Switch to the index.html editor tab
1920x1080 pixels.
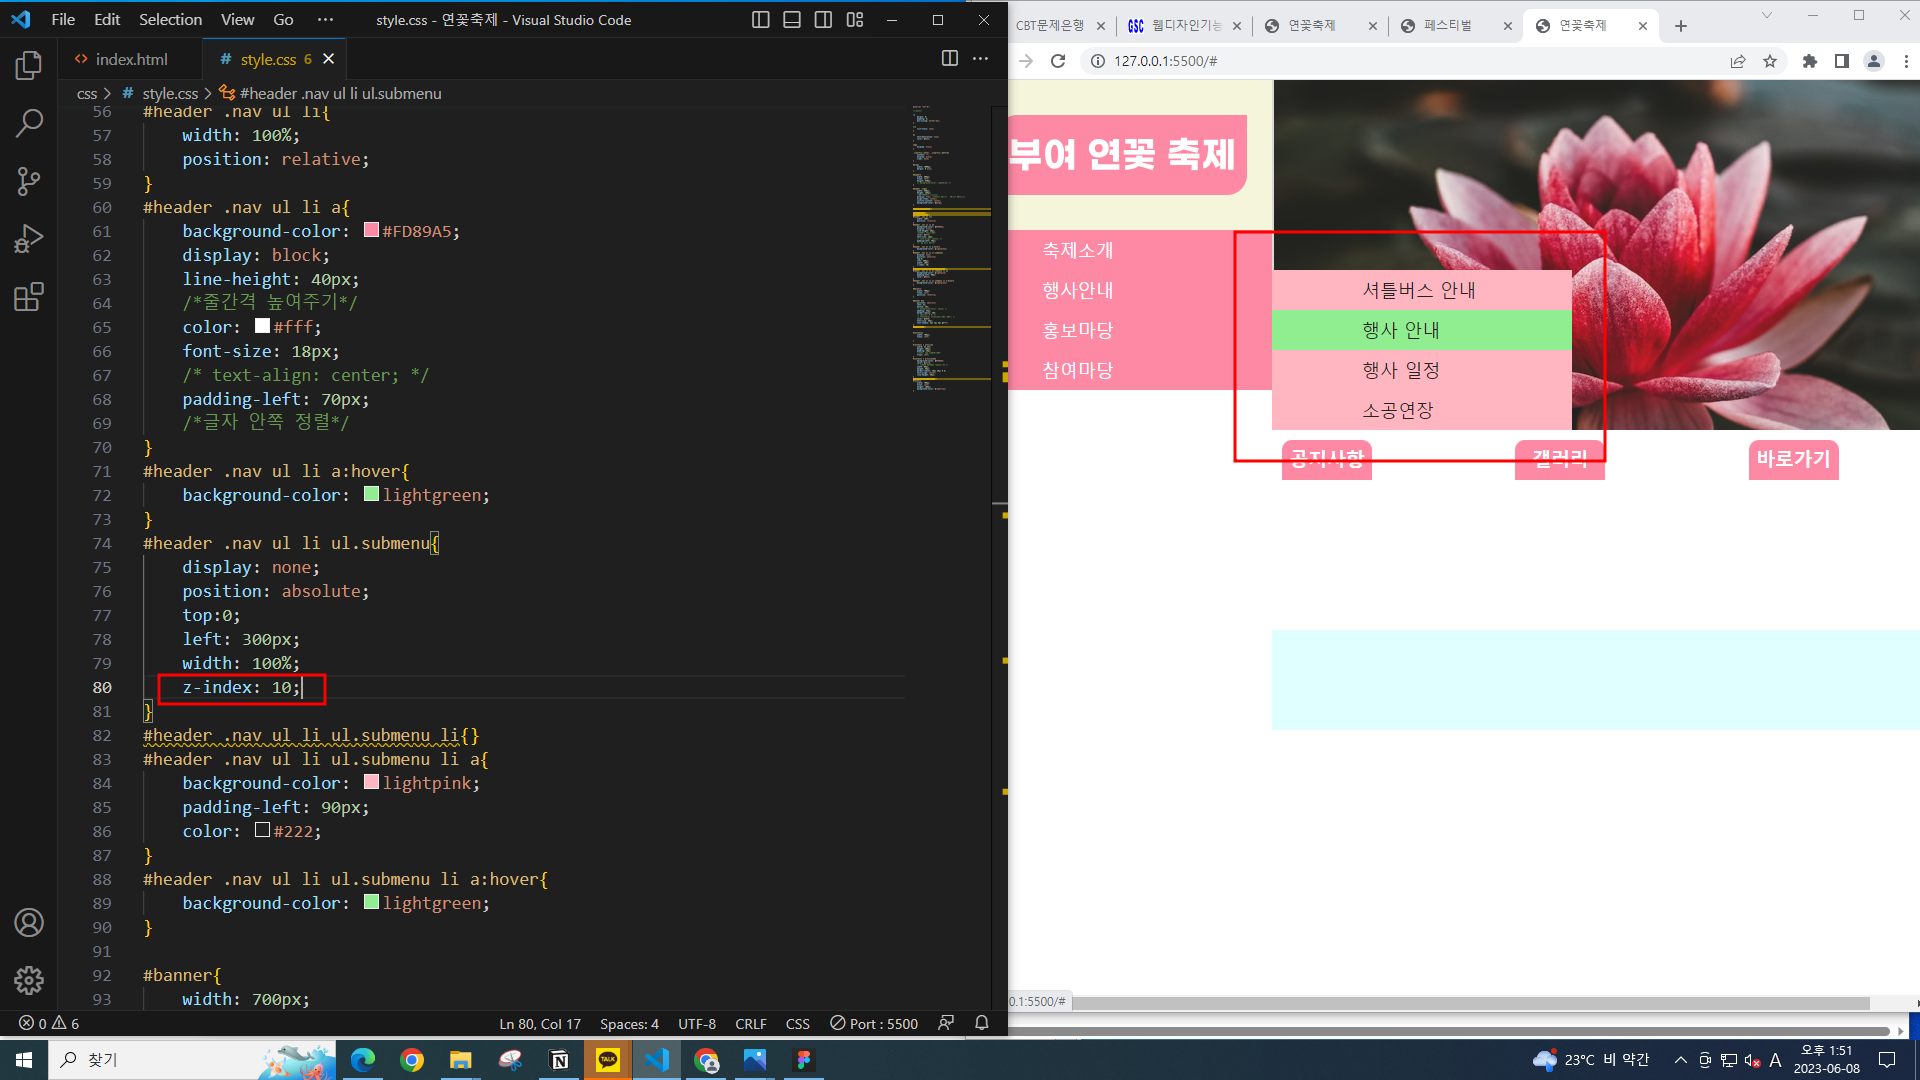tap(122, 60)
